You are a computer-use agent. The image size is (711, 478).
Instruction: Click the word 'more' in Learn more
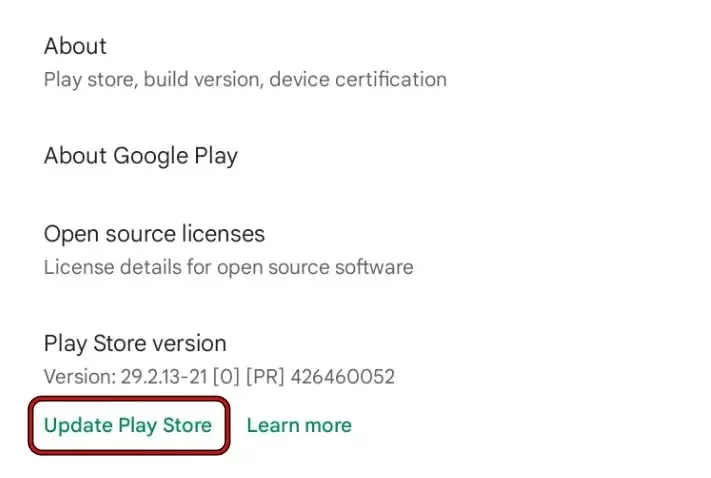328,425
